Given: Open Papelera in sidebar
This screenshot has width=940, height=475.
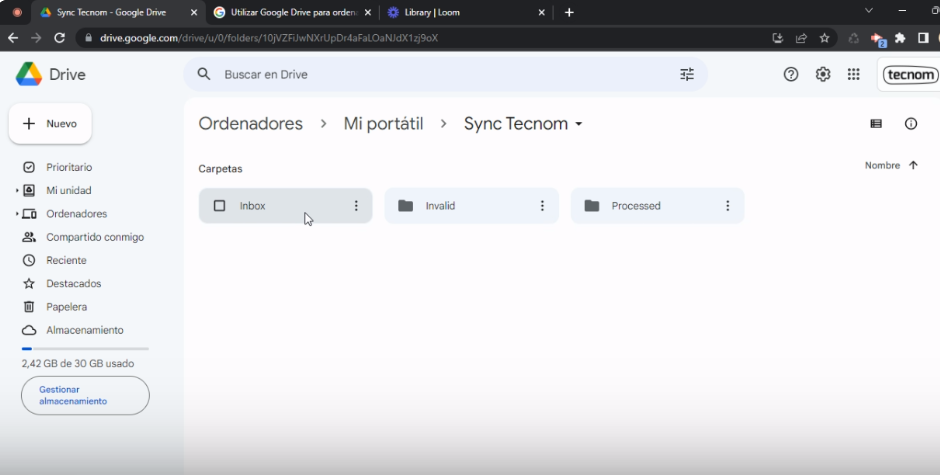Looking at the screenshot, I should click(x=66, y=307).
